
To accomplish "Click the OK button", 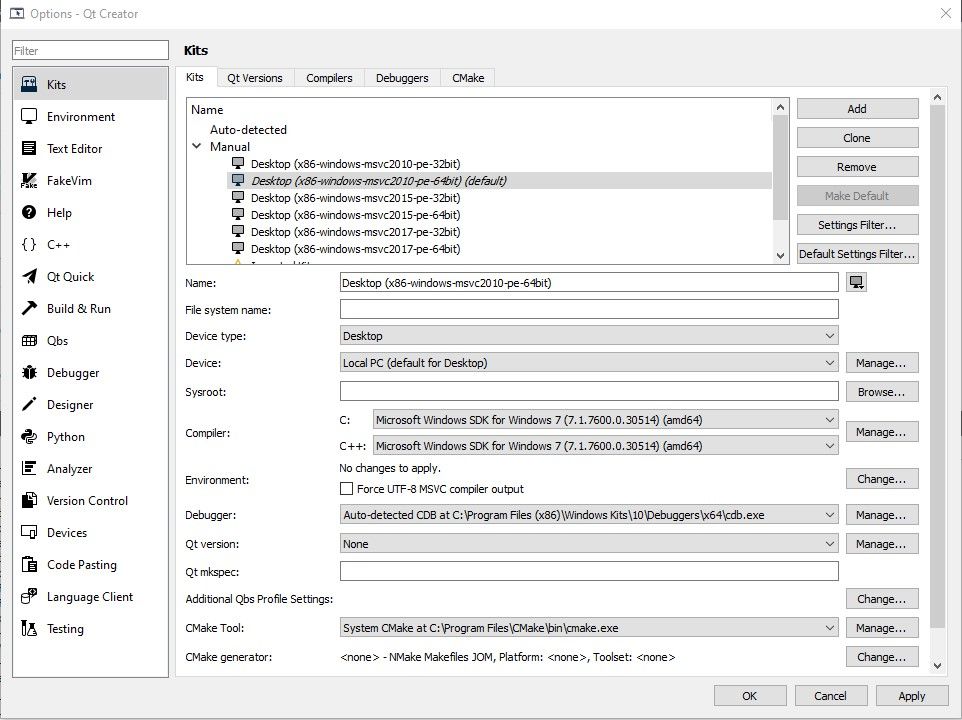I will 750,695.
